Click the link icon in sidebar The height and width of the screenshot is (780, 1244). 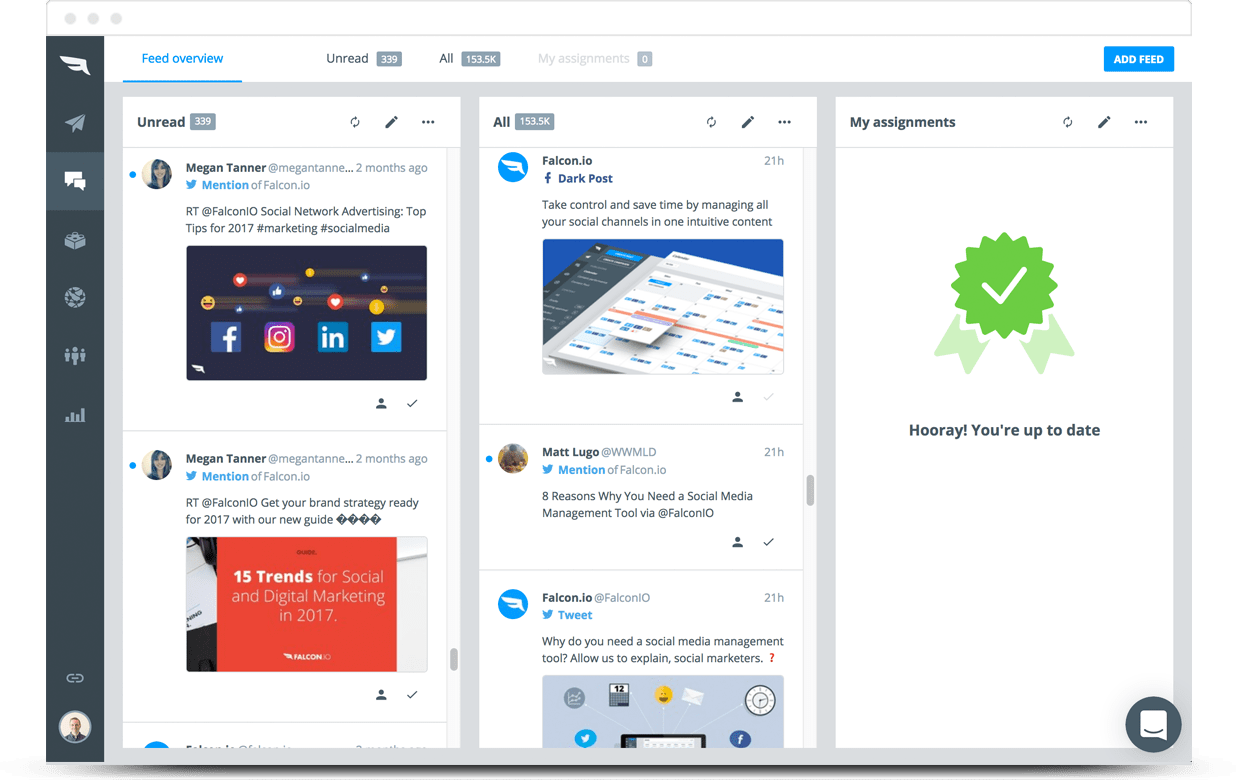coord(75,678)
